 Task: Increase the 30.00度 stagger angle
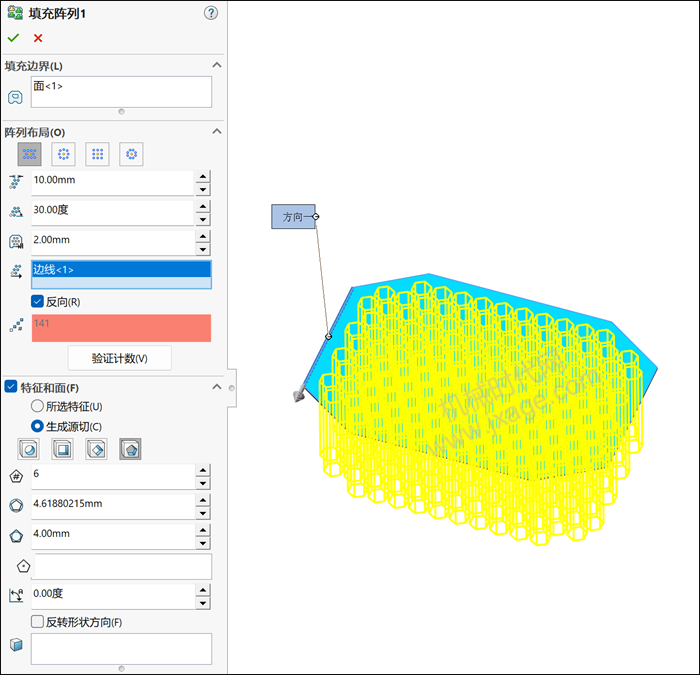(203, 206)
